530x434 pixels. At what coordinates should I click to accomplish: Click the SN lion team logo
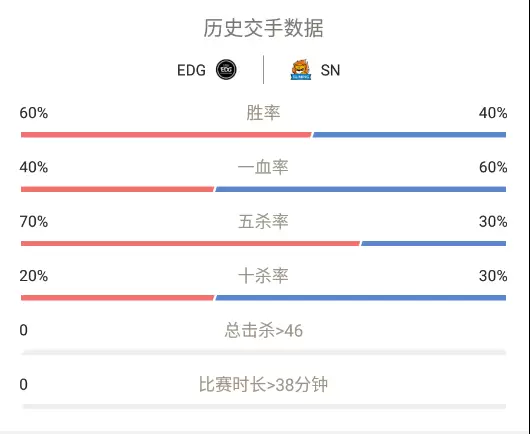click(300, 70)
